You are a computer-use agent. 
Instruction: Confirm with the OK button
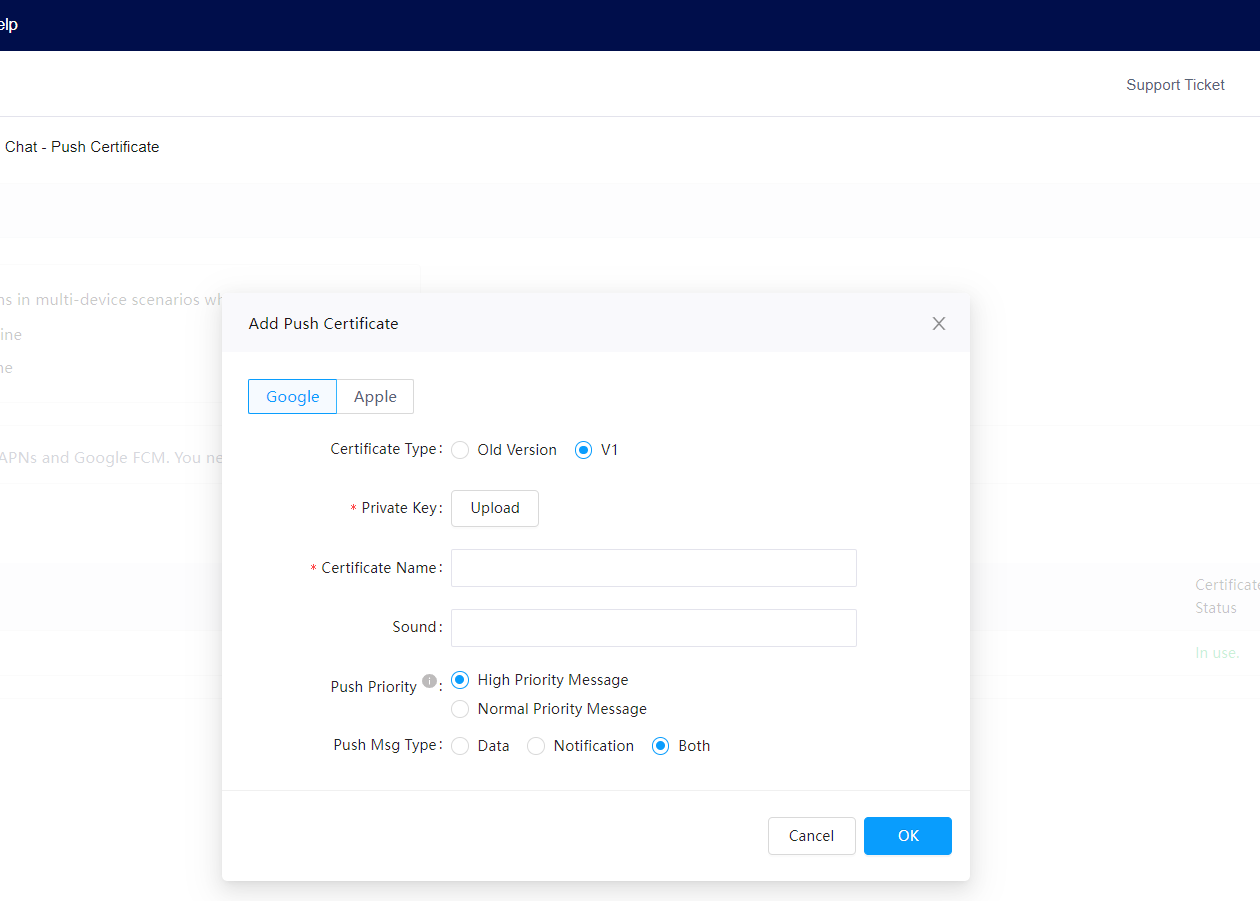coord(908,836)
